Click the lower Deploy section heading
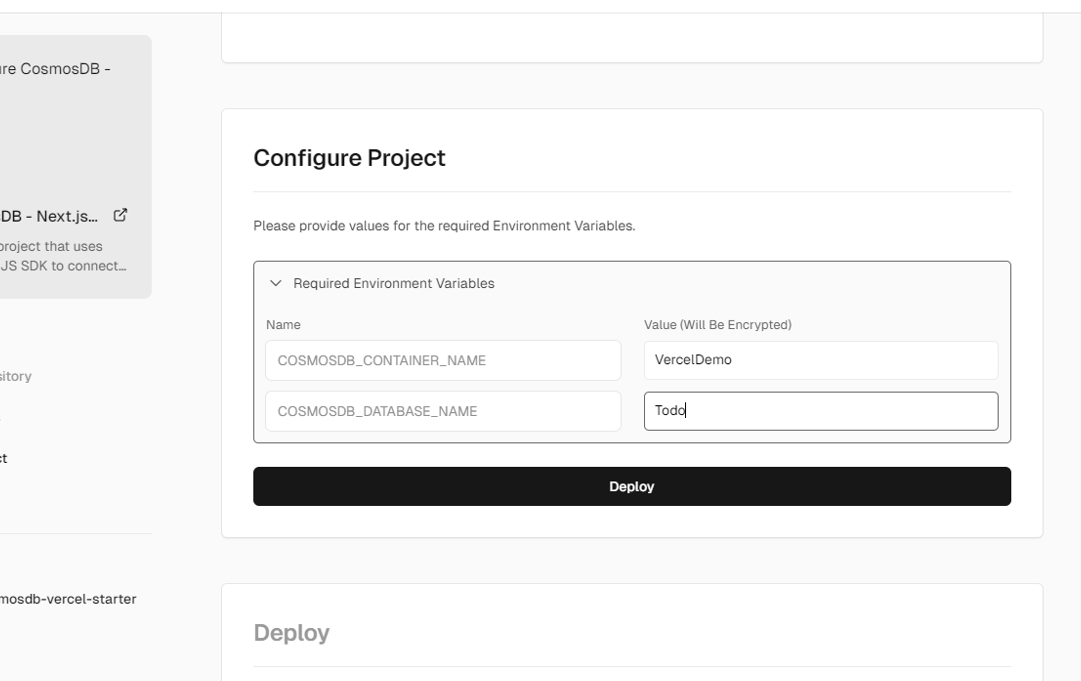The width and height of the screenshot is (1081, 681). (x=292, y=633)
